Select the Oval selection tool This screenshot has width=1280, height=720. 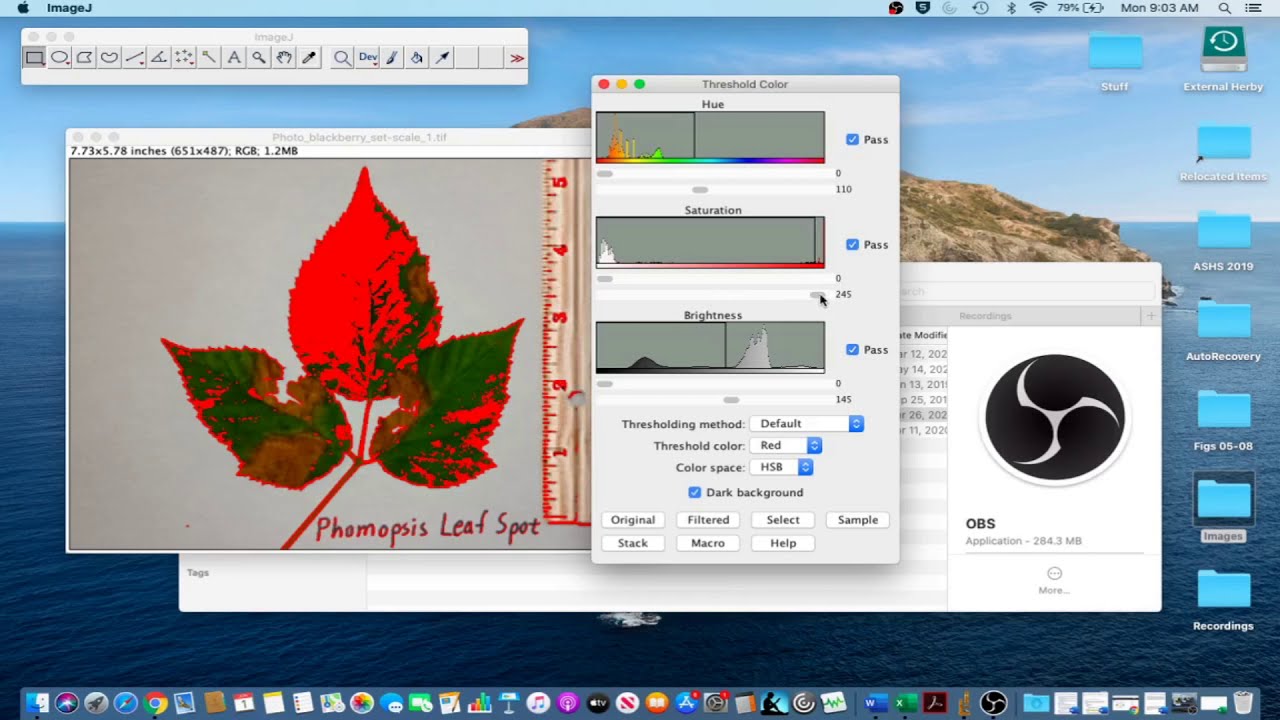pos(59,58)
